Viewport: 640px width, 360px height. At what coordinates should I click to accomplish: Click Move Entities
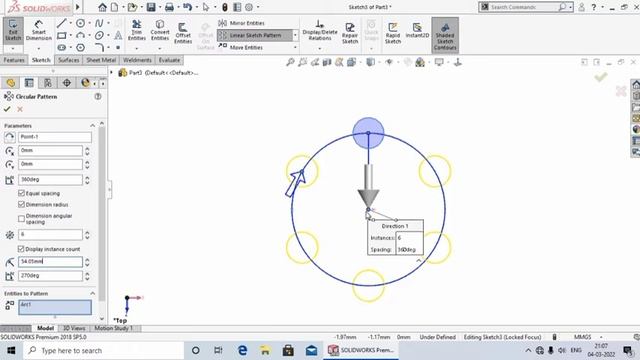pyautogui.click(x=241, y=47)
